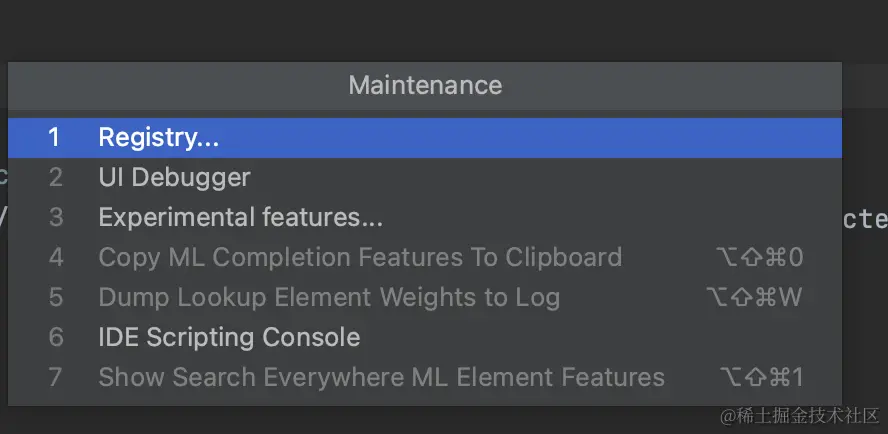888x434 pixels.
Task: Open Experimental features... entry
Action: coord(240,217)
